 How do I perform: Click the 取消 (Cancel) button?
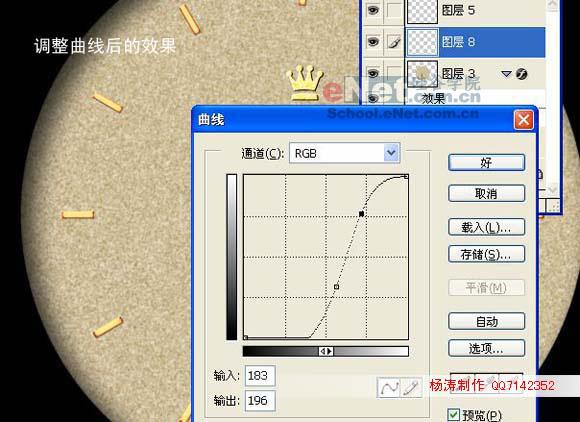tap(486, 193)
